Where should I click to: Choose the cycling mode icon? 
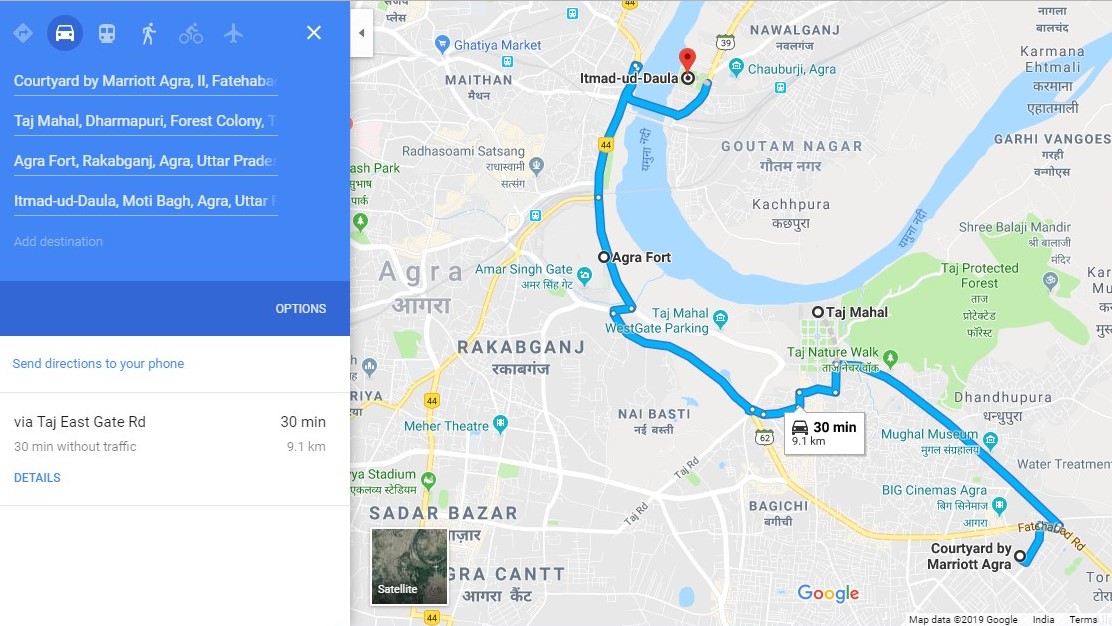[x=191, y=33]
